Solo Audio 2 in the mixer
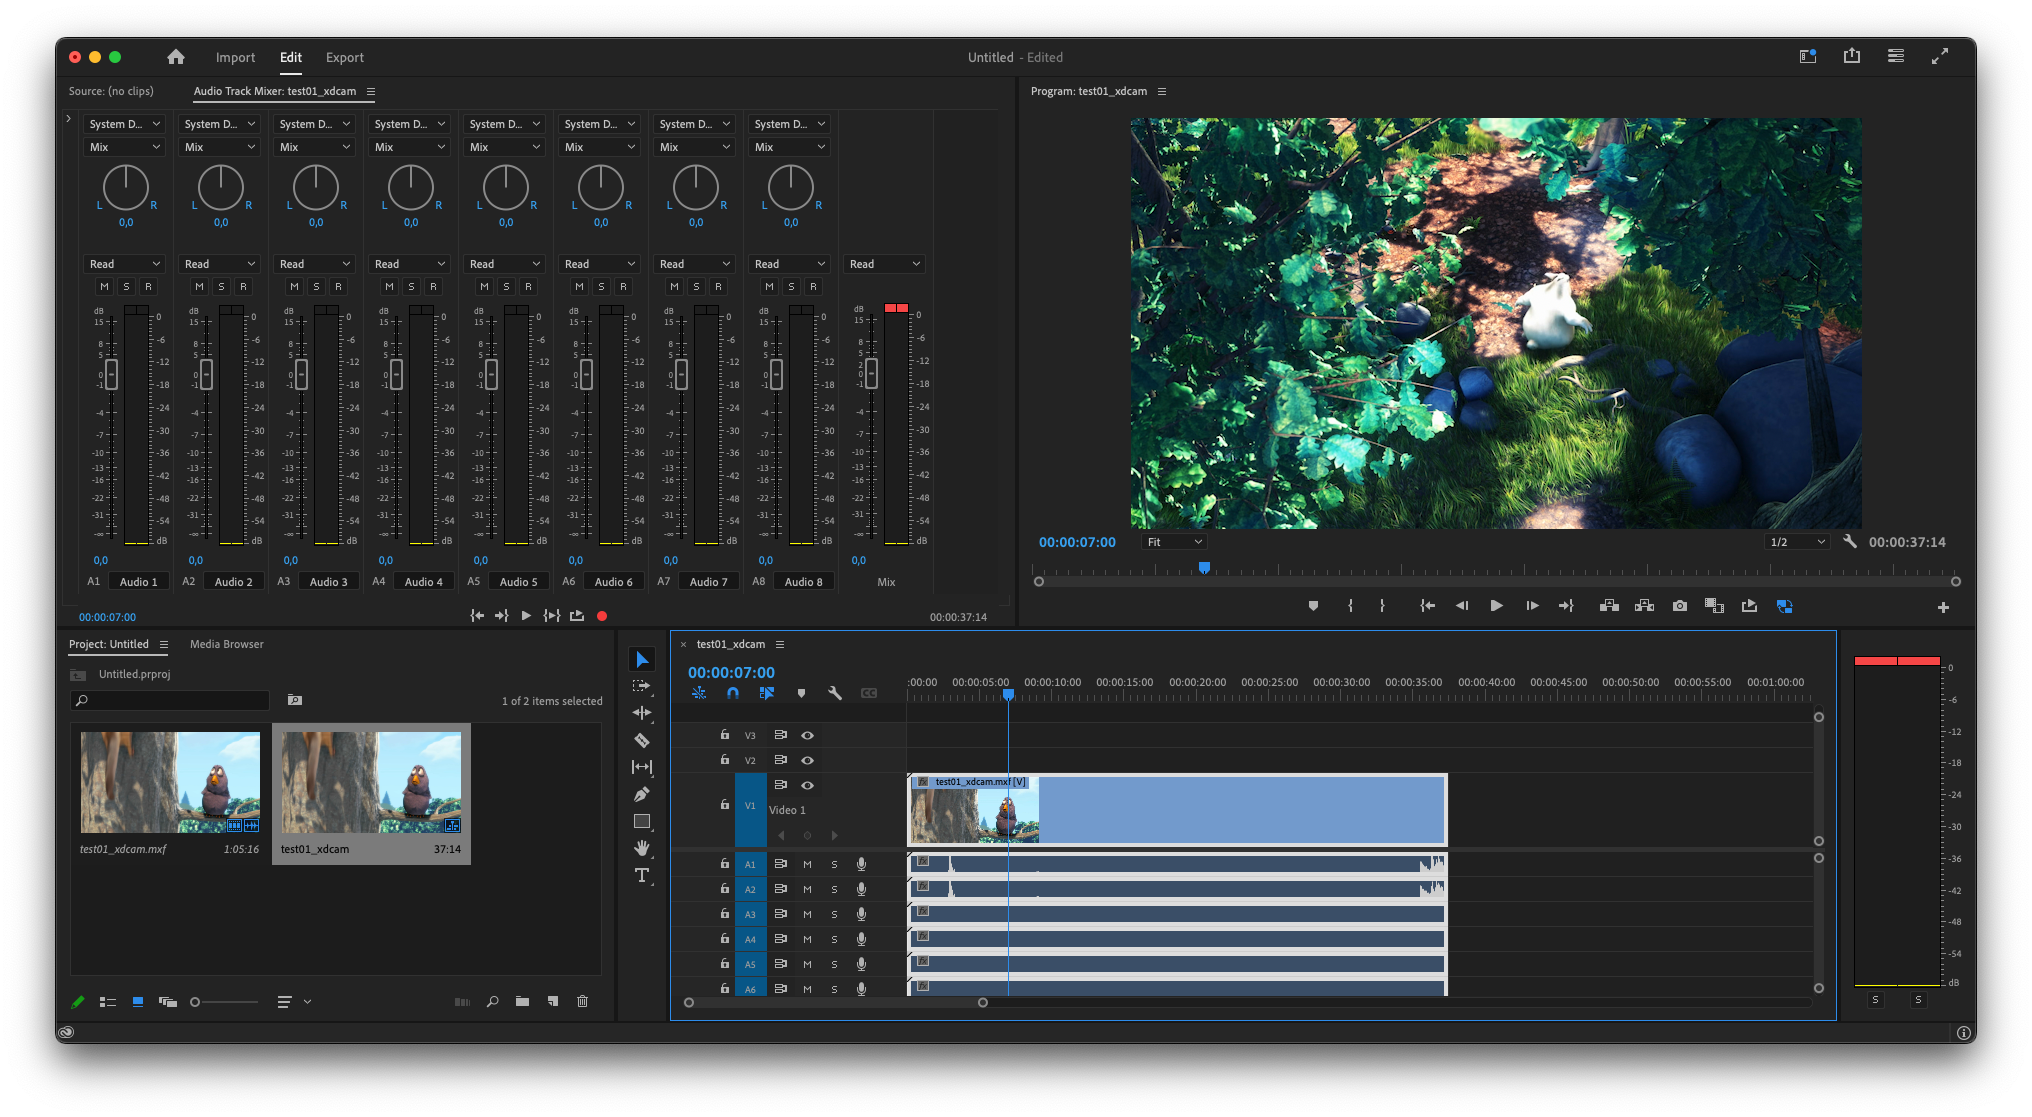2032x1117 pixels. [x=221, y=286]
